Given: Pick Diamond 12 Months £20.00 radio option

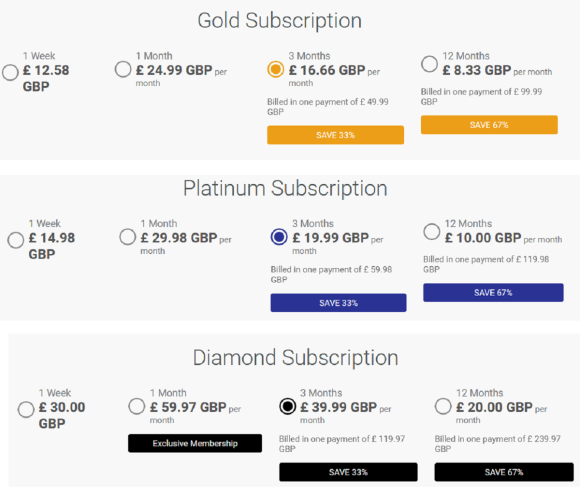Looking at the screenshot, I should click(x=443, y=406).
